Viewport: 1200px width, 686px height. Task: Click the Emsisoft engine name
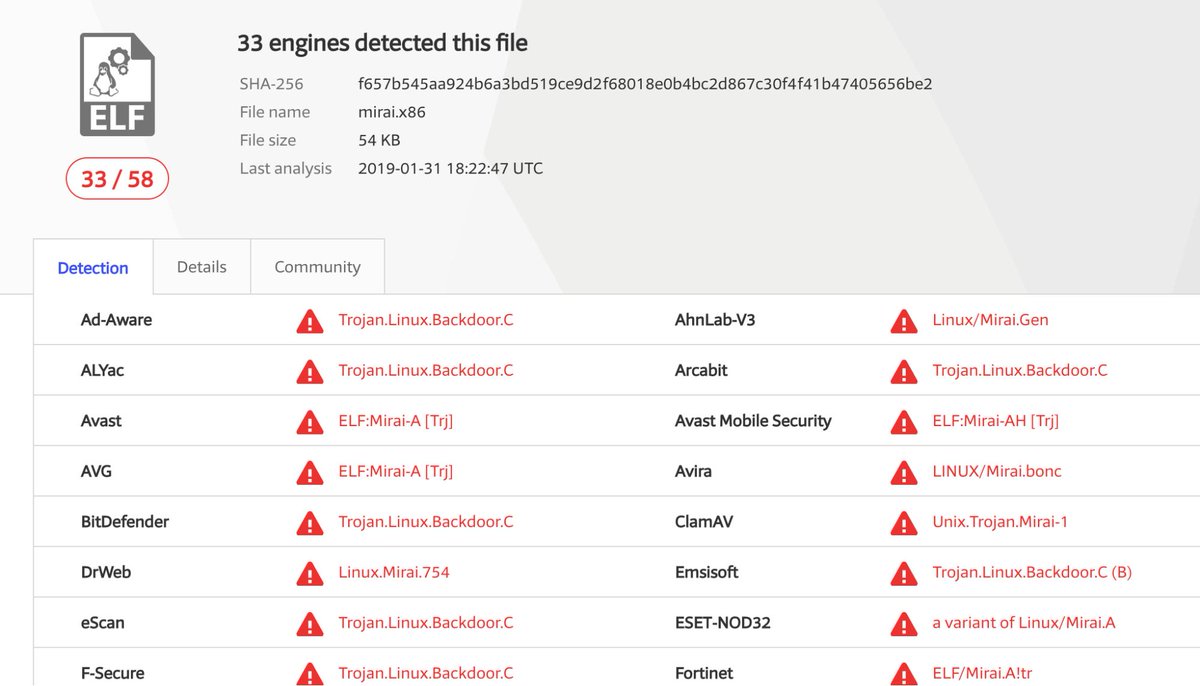pyautogui.click(x=707, y=572)
